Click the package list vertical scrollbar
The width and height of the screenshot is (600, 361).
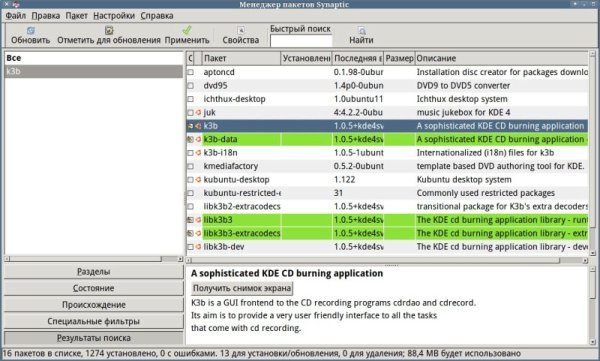click(x=593, y=153)
